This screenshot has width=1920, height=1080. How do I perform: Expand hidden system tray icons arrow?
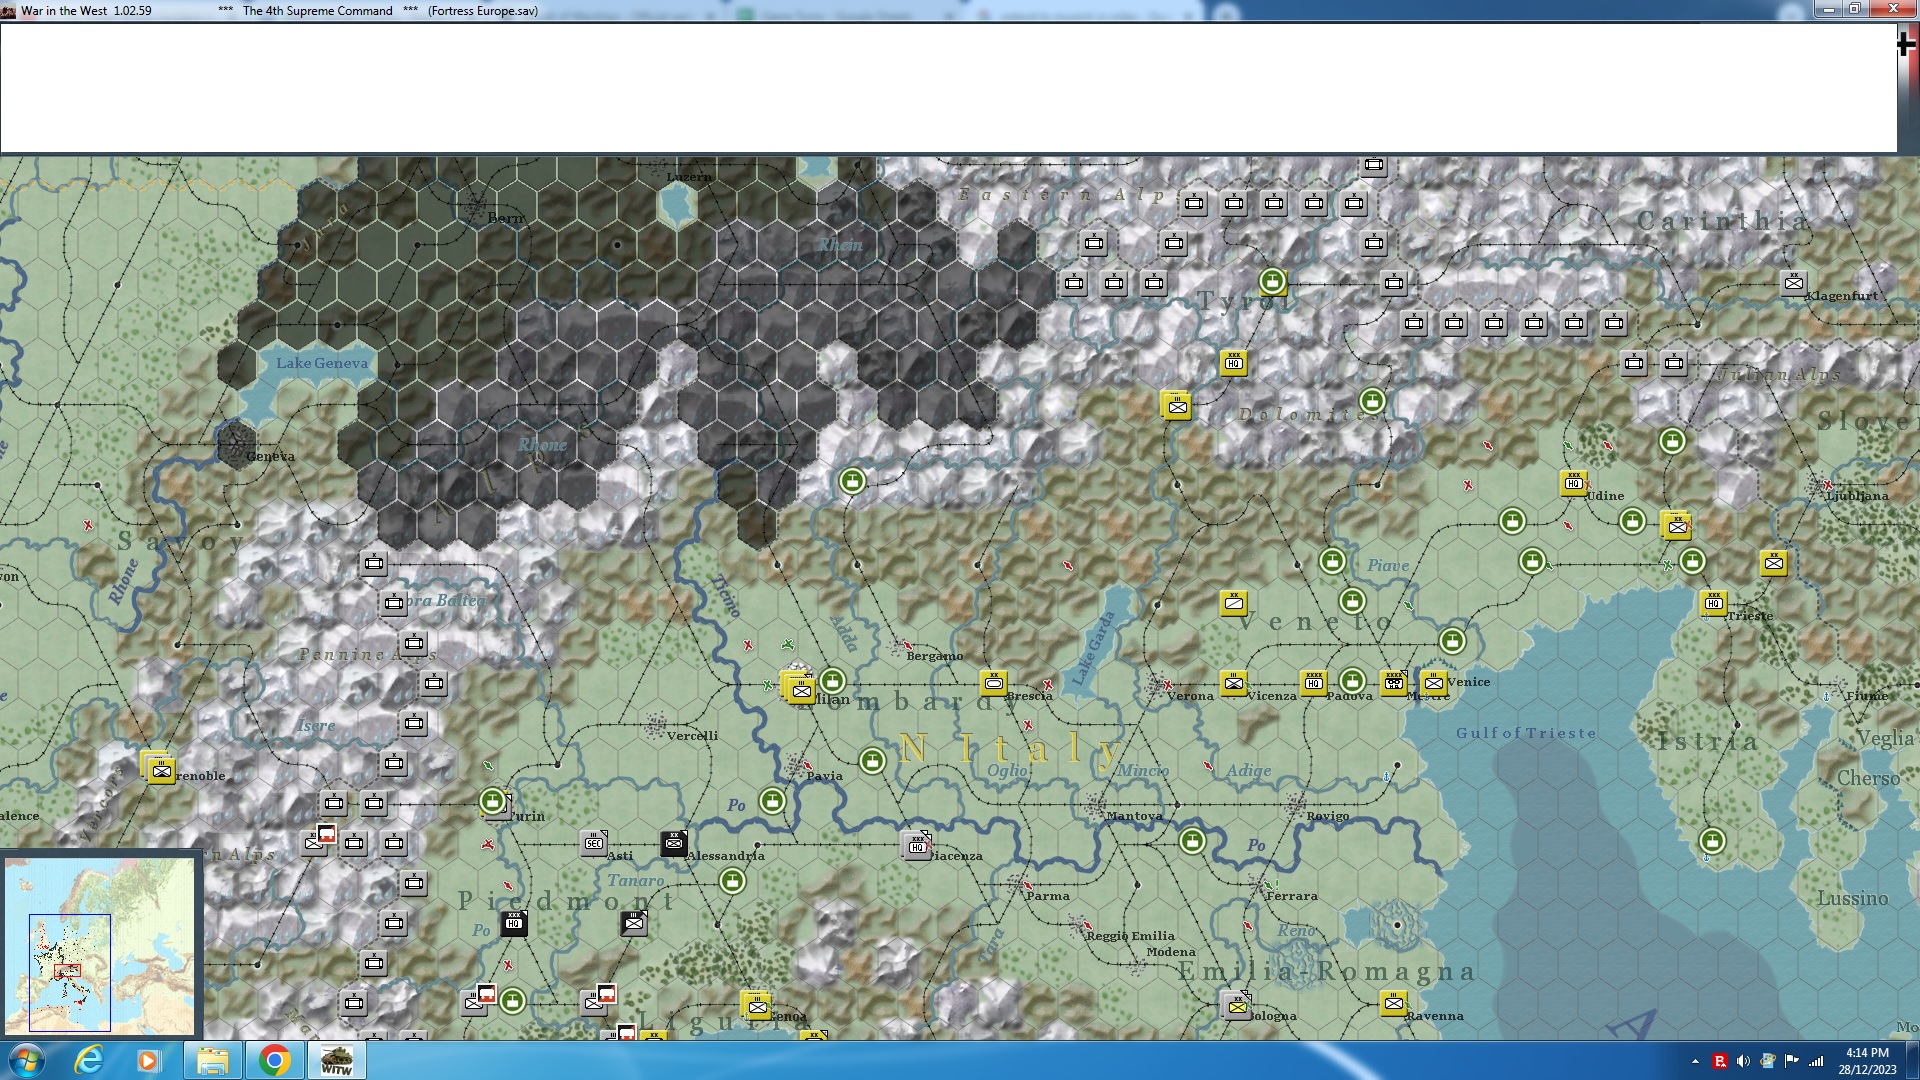[1695, 1061]
